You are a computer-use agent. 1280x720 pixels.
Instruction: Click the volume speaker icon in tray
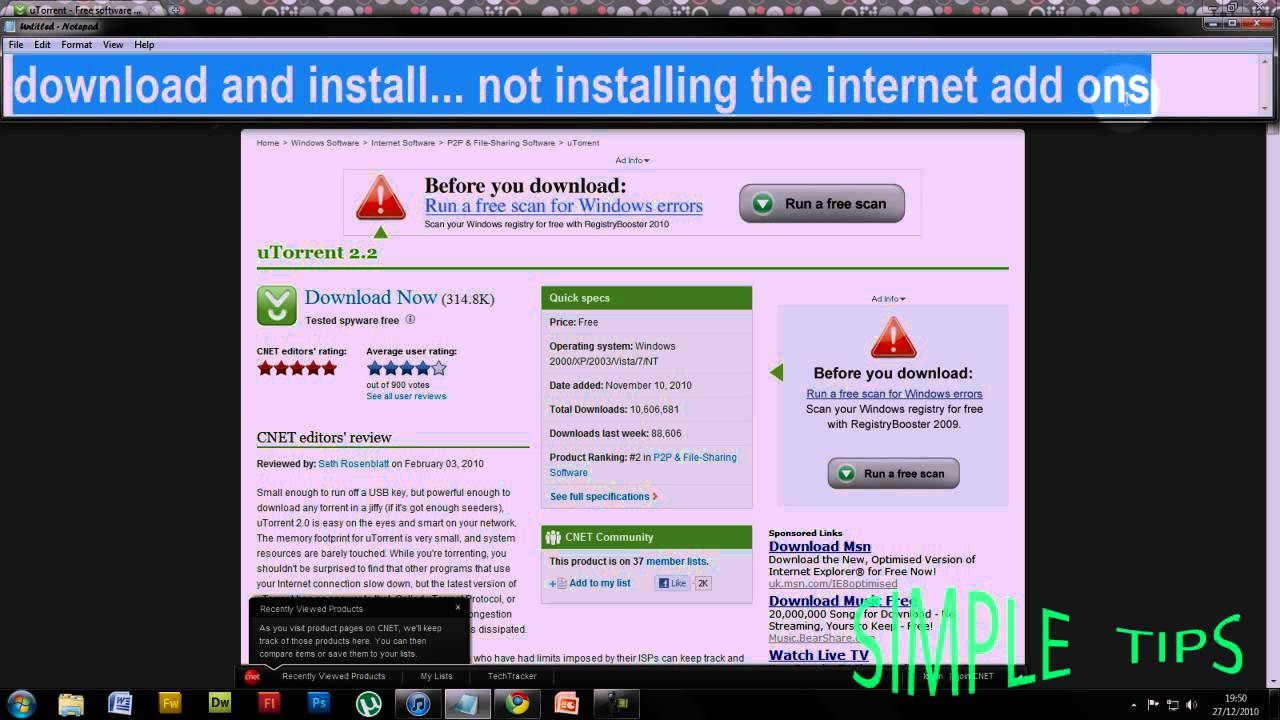[x=1191, y=705]
